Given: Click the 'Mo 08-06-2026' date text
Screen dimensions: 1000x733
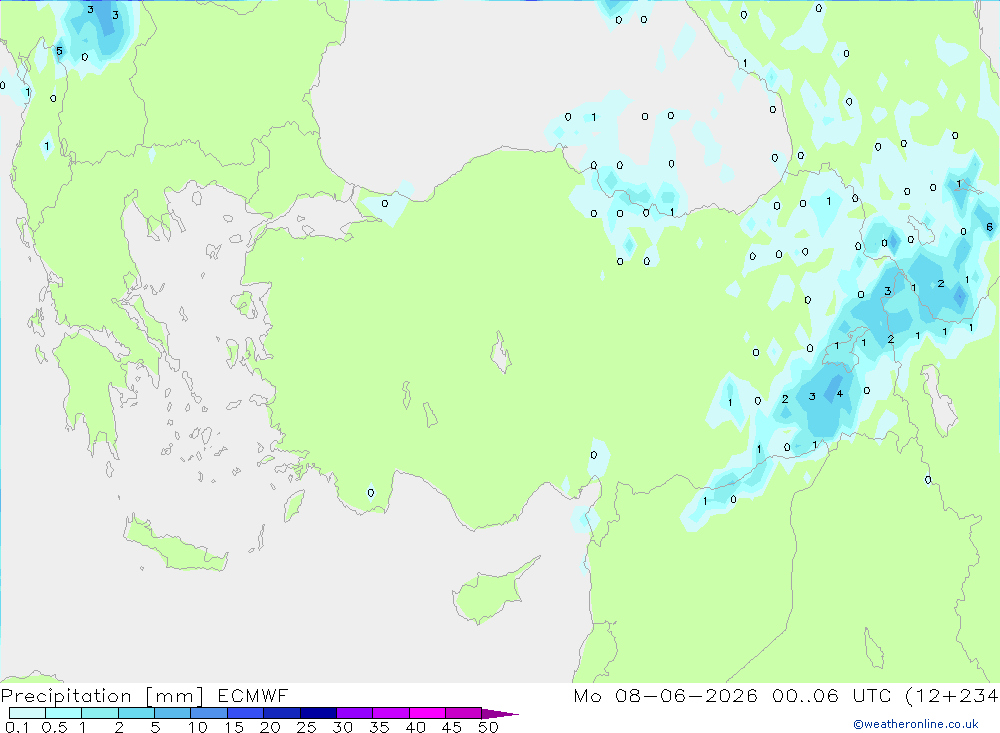Looking at the screenshot, I should 665,695.
